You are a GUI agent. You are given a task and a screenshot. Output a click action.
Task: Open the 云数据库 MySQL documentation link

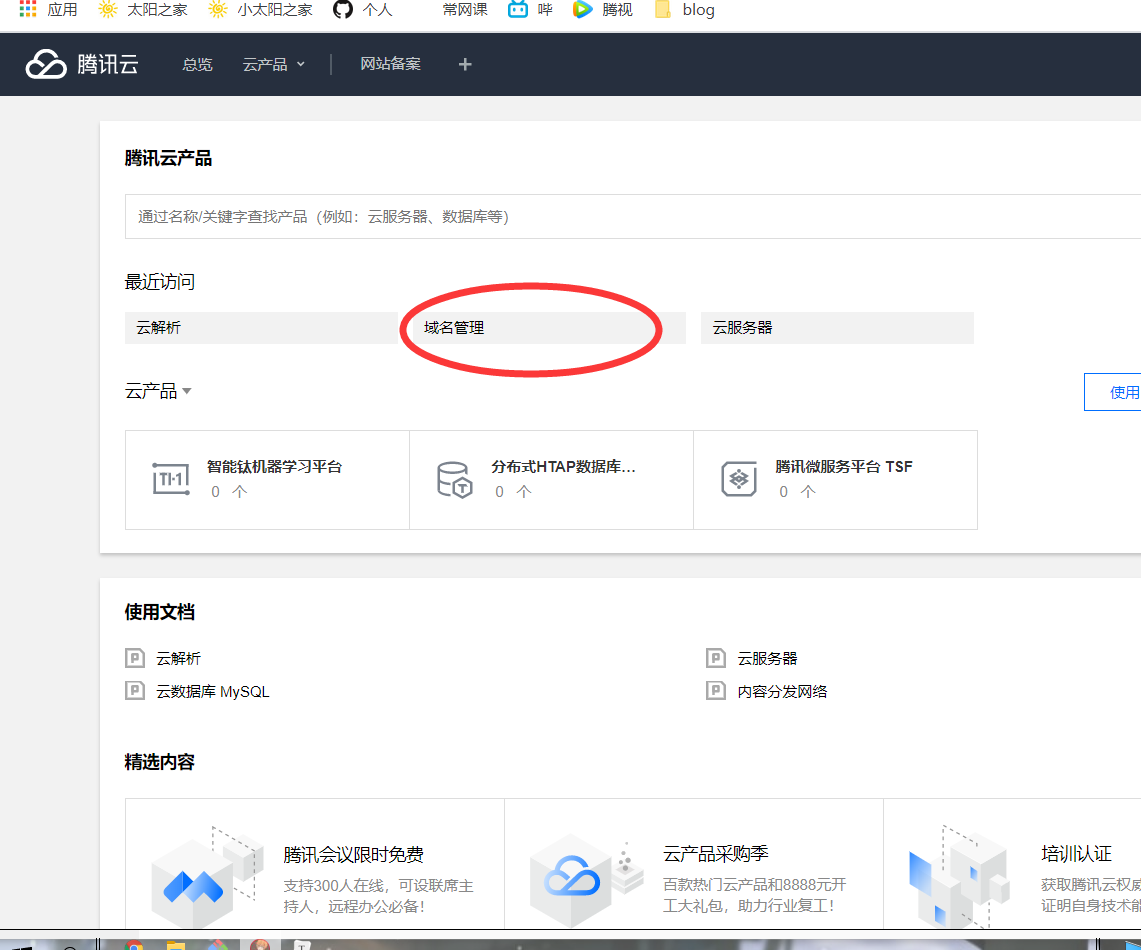coord(212,691)
